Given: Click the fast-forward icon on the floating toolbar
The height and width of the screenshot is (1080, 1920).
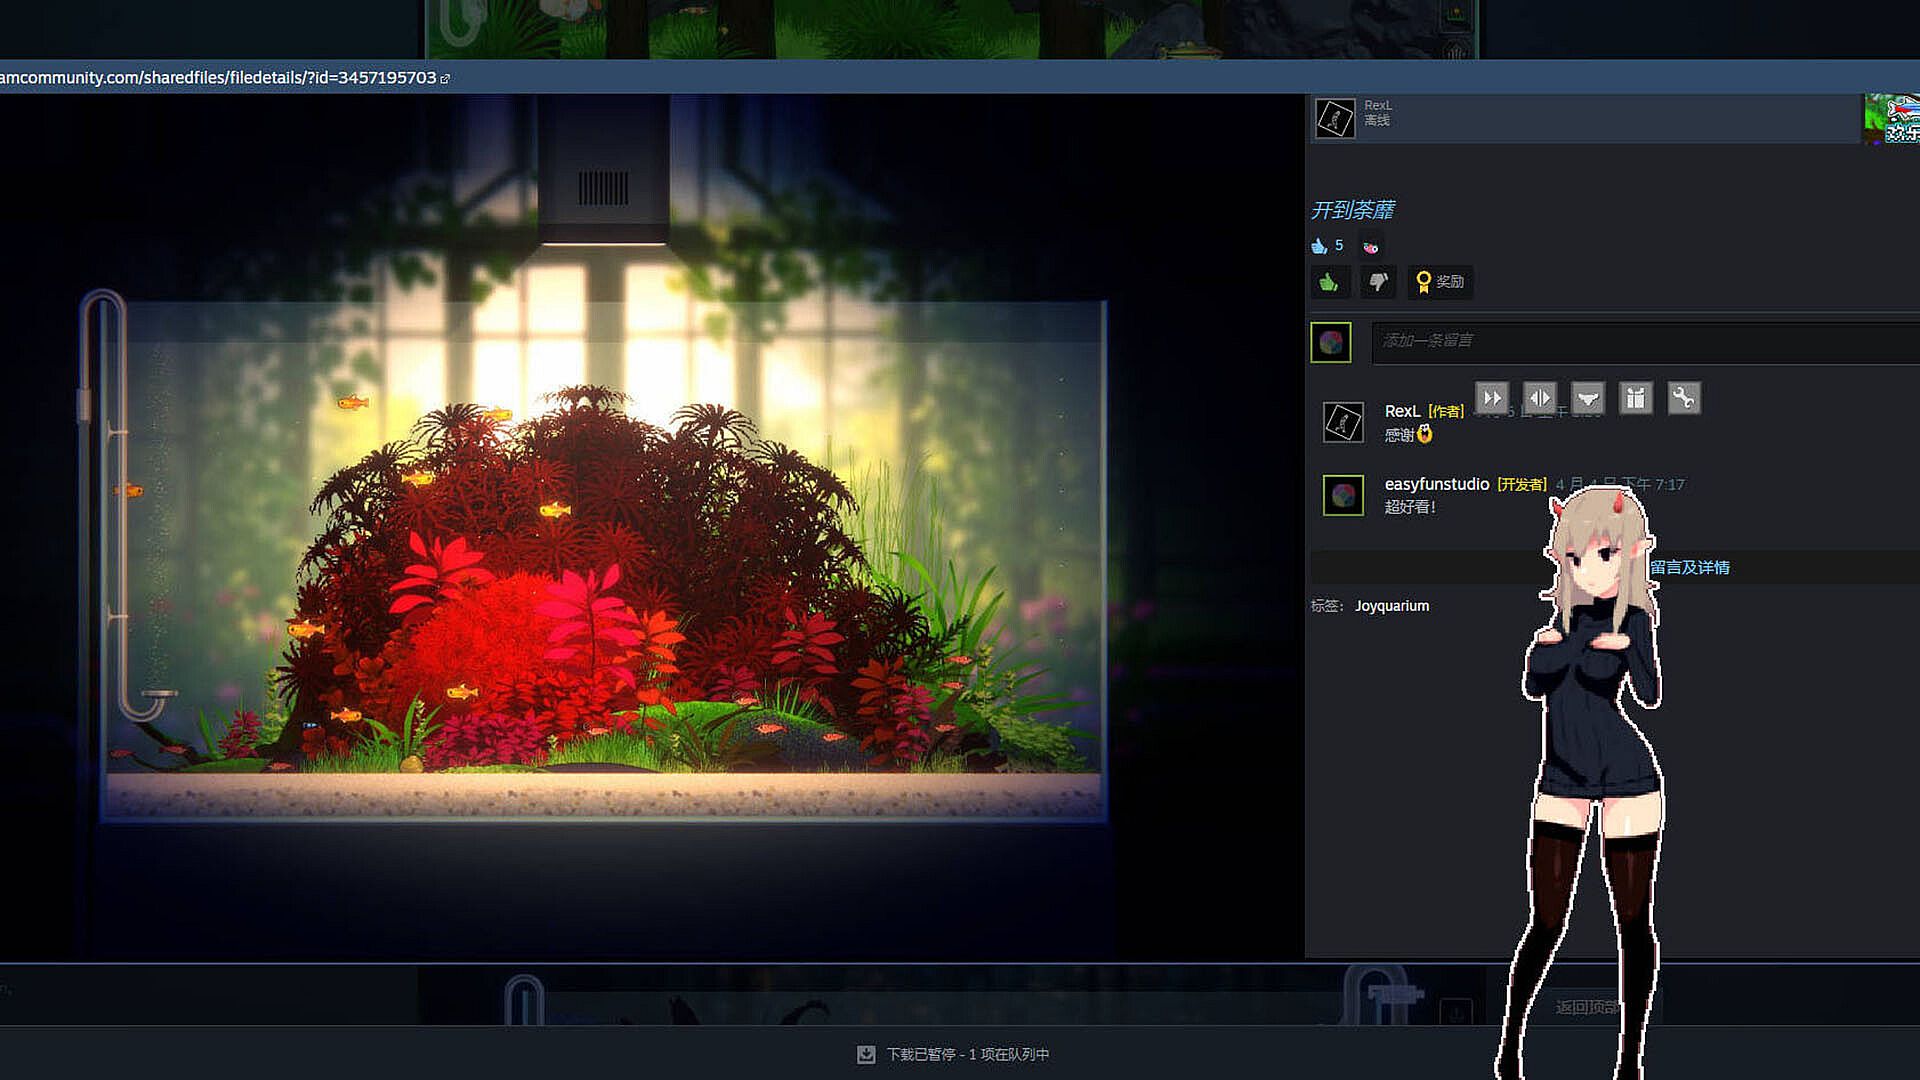Looking at the screenshot, I should [1492, 398].
